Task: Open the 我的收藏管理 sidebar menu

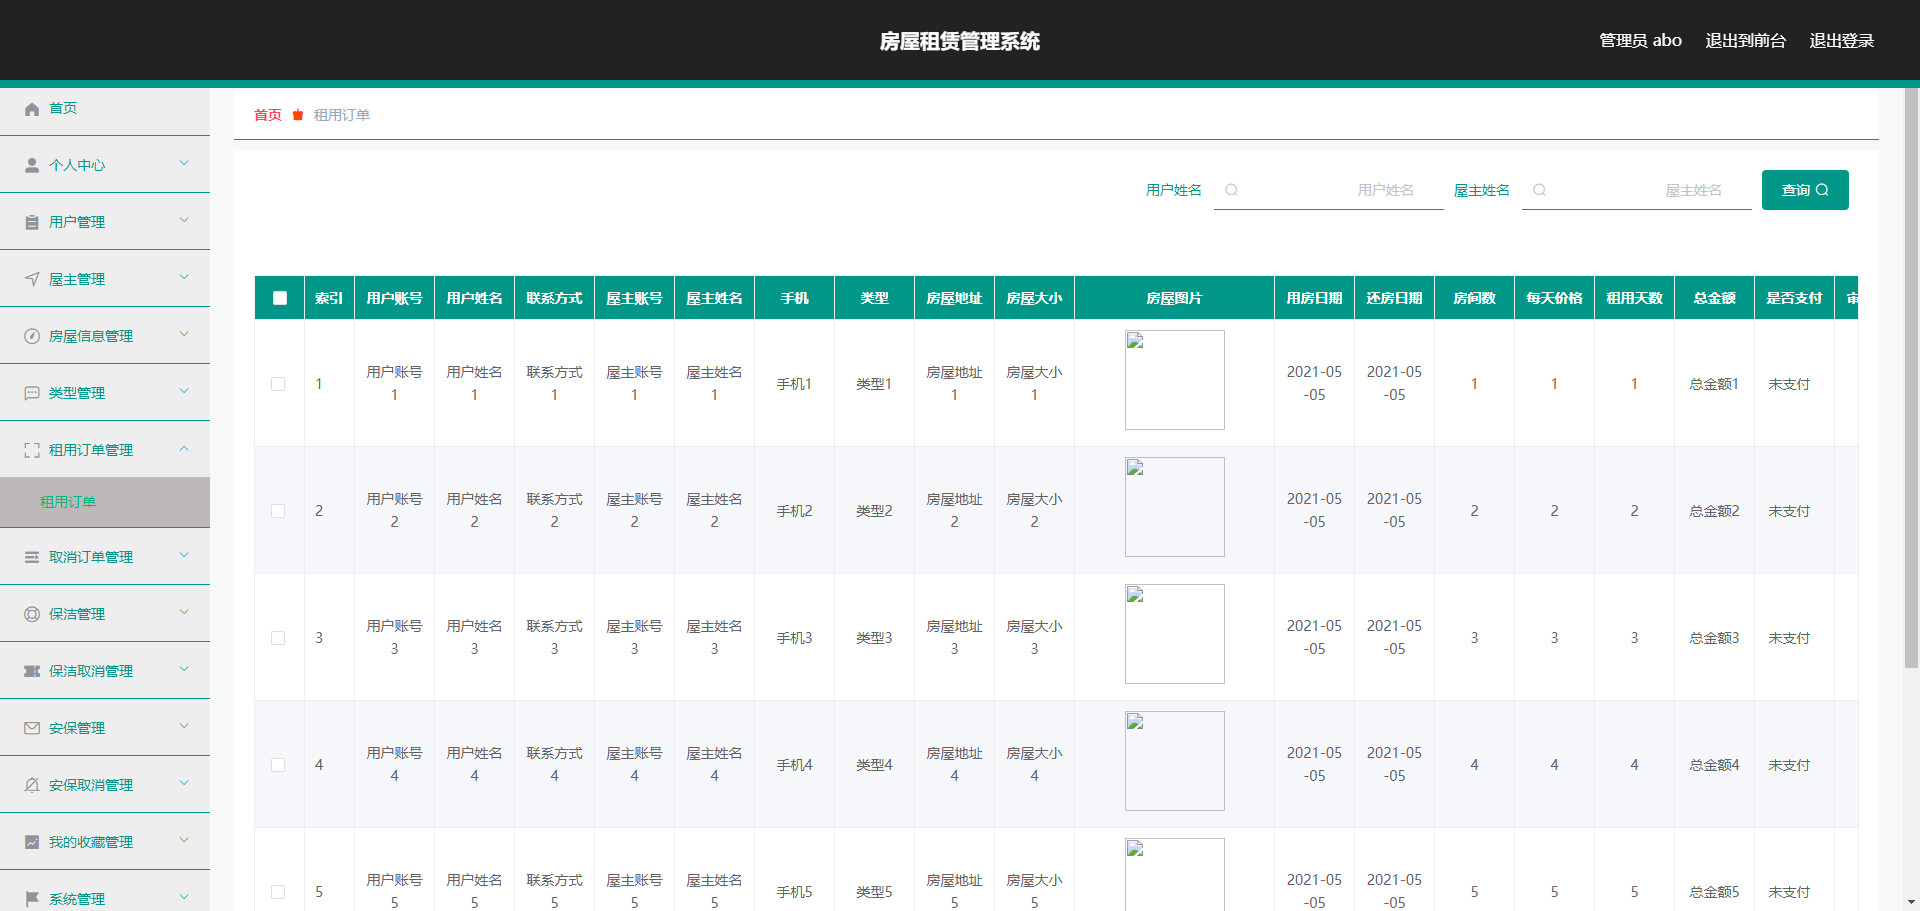Action: click(x=105, y=842)
